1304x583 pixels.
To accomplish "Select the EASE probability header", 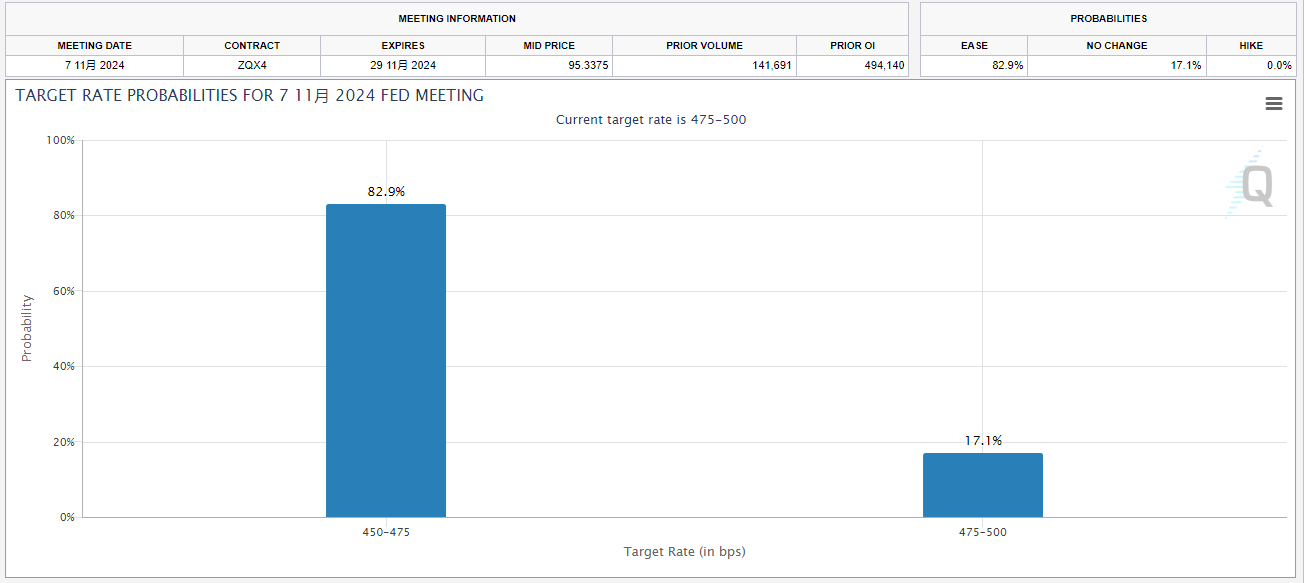I will (974, 46).
